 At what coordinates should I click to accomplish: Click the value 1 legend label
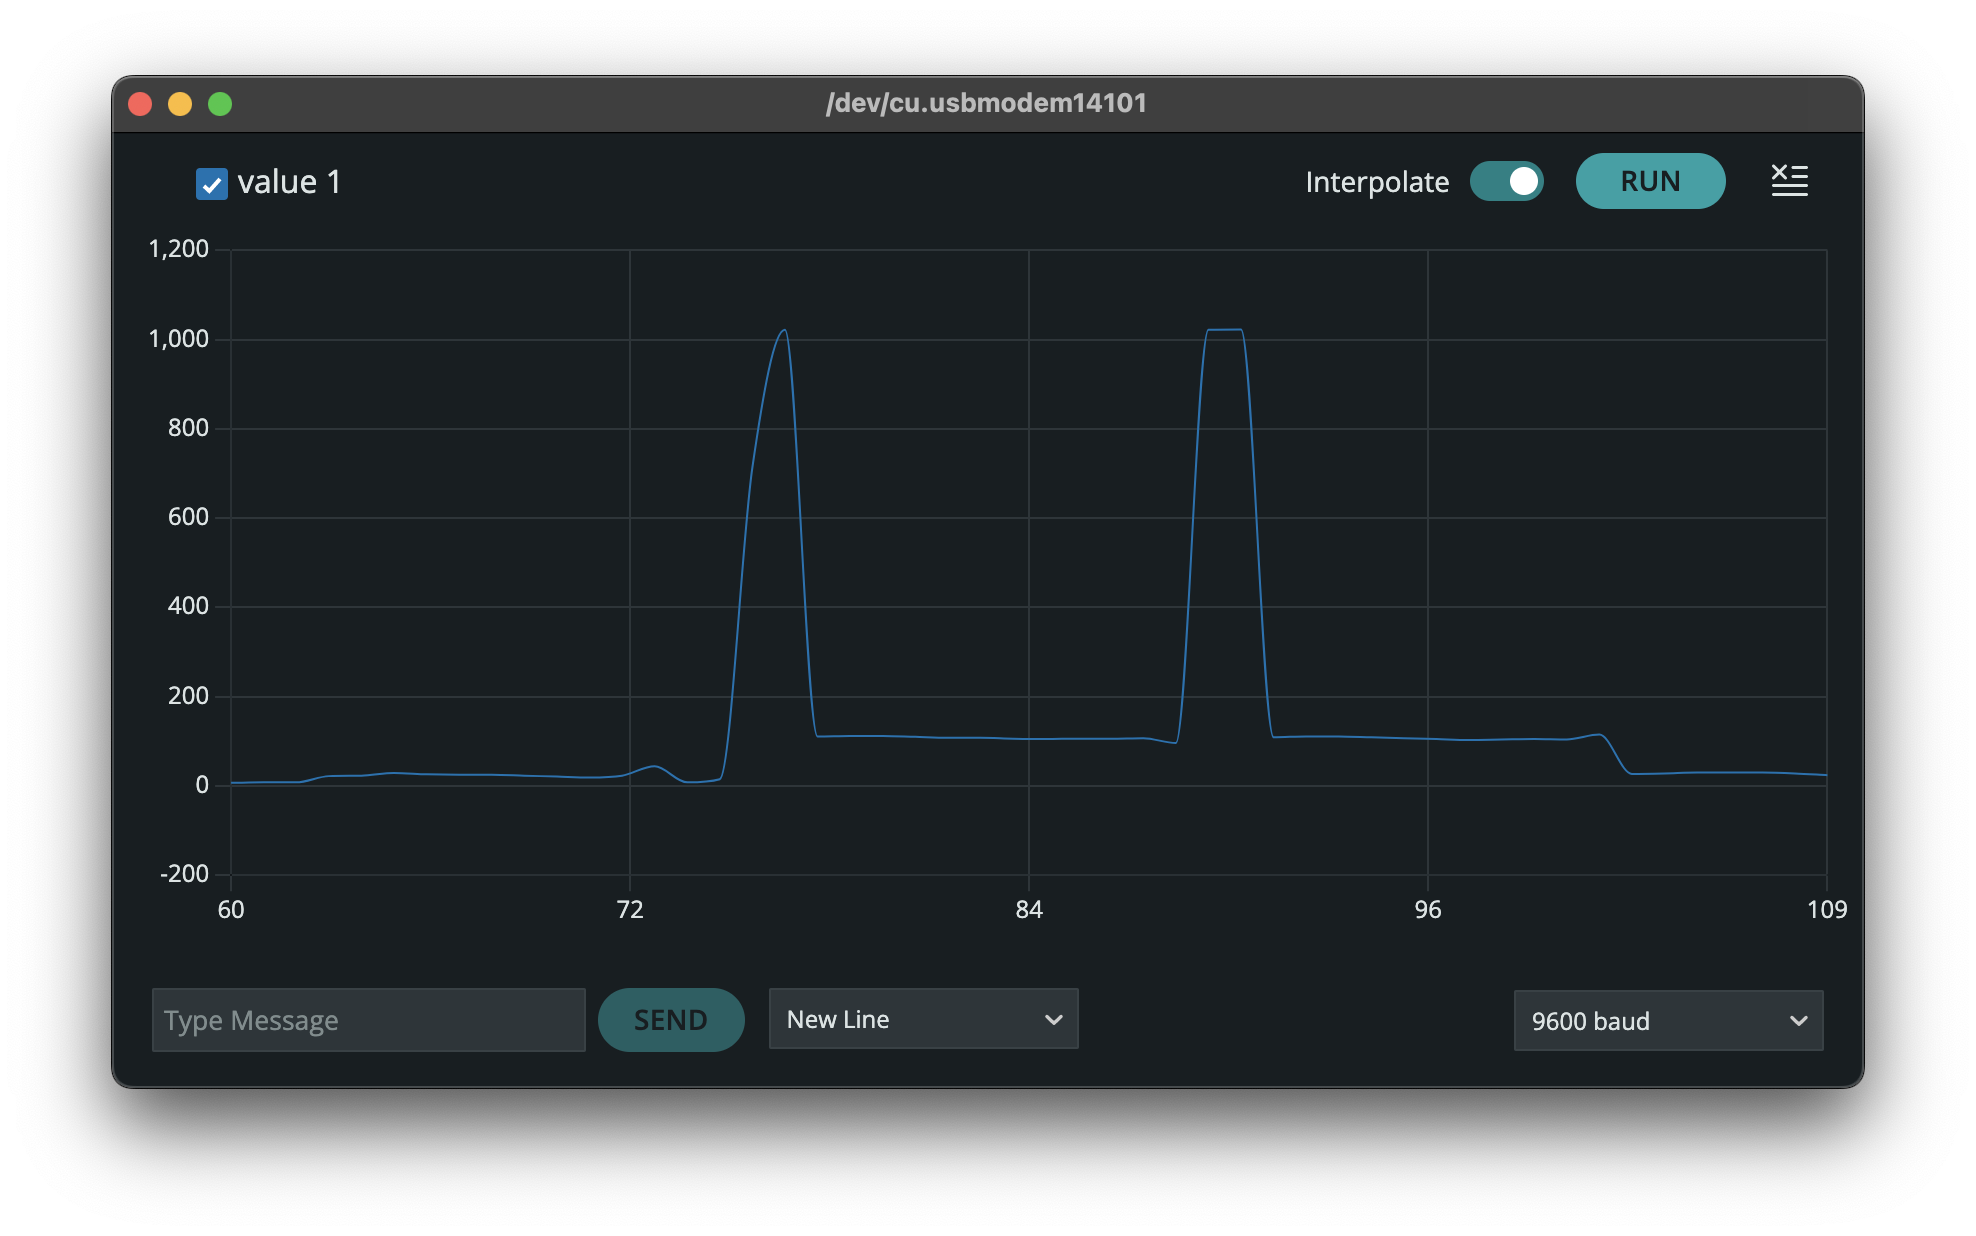pyautogui.click(x=289, y=182)
